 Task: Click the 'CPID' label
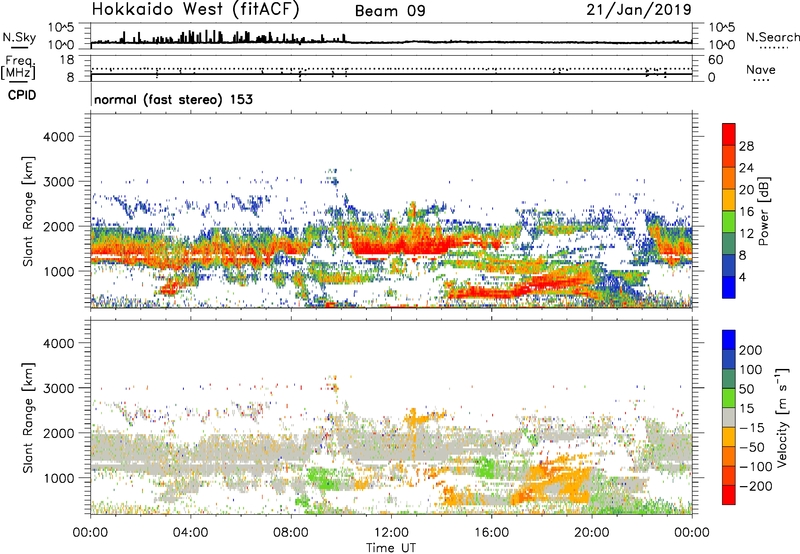point(22,95)
